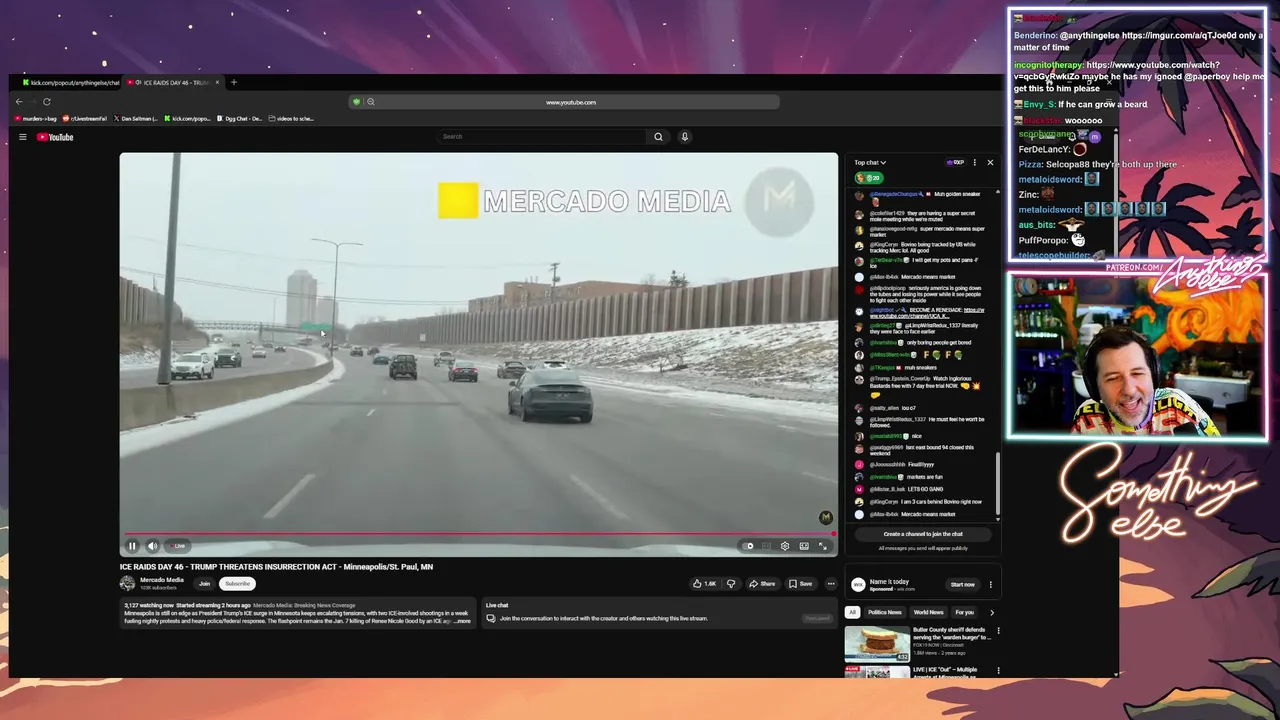Toggle the captions button in the player
This screenshot has height=720, width=1280.
(x=766, y=546)
